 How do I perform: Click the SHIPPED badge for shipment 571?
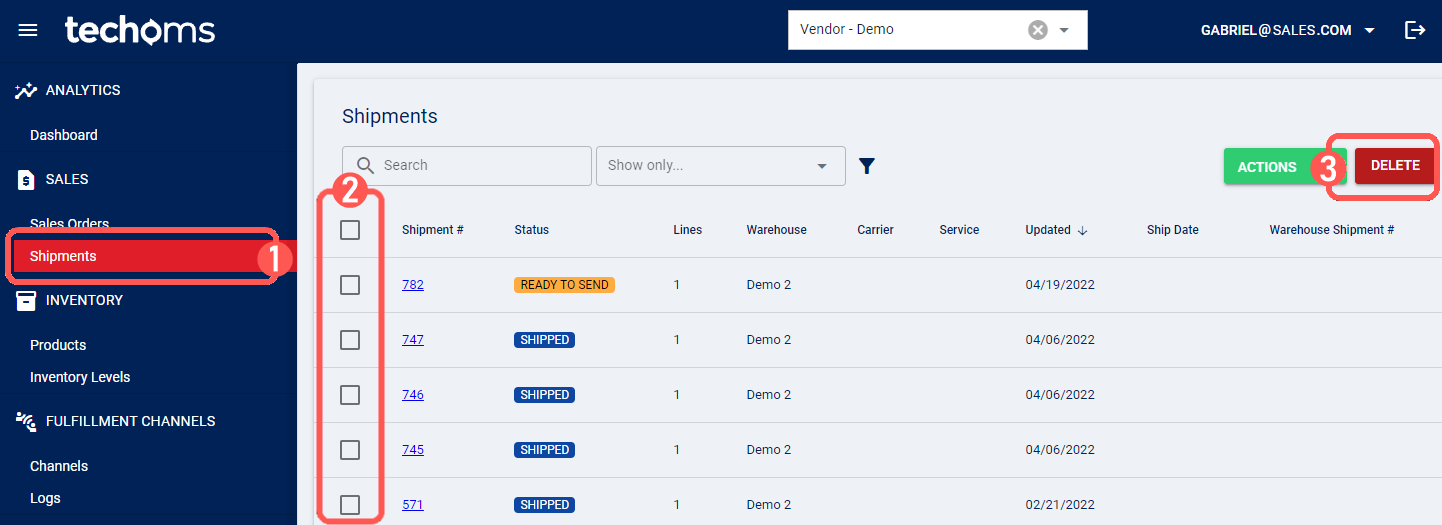pos(545,505)
